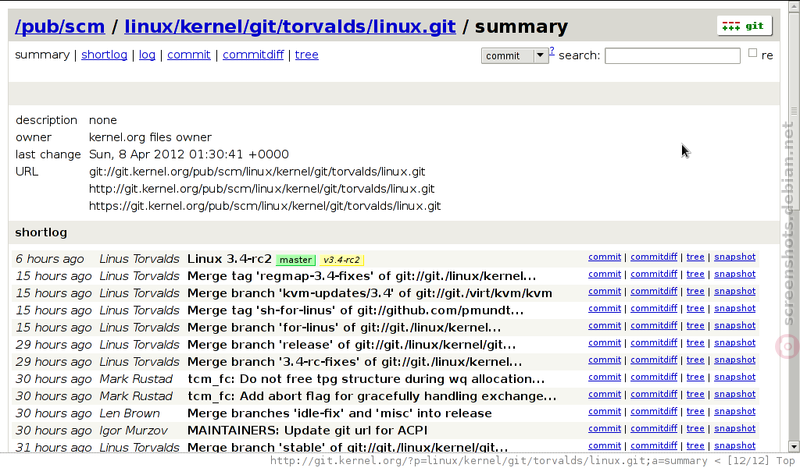Open "Merge branch 'release'" commit title

352,345
